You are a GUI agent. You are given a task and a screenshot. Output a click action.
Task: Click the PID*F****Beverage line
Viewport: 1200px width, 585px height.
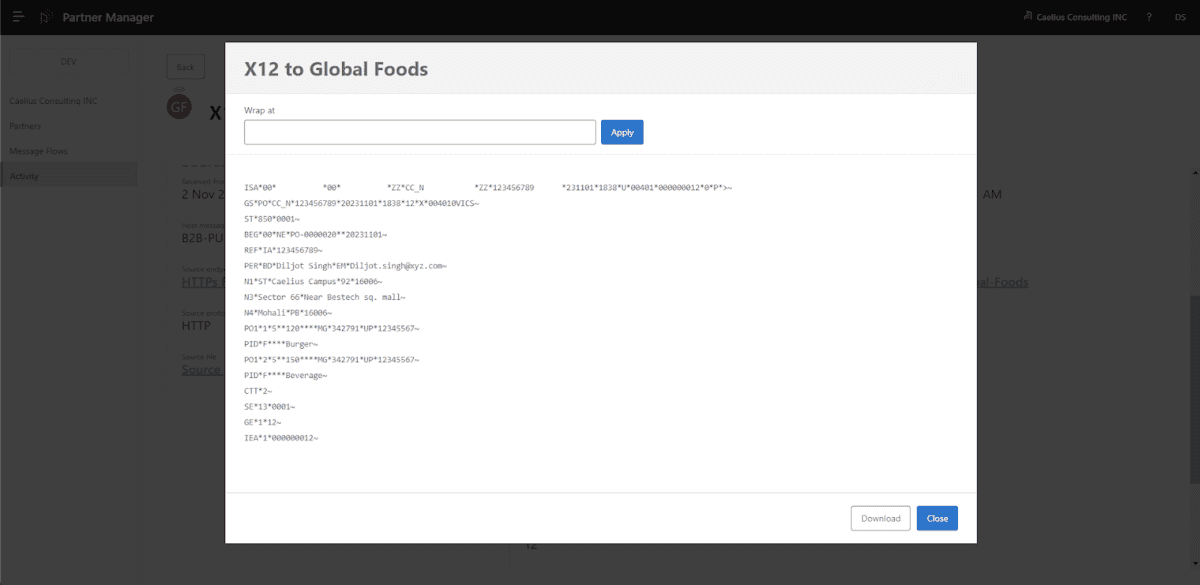(x=285, y=375)
